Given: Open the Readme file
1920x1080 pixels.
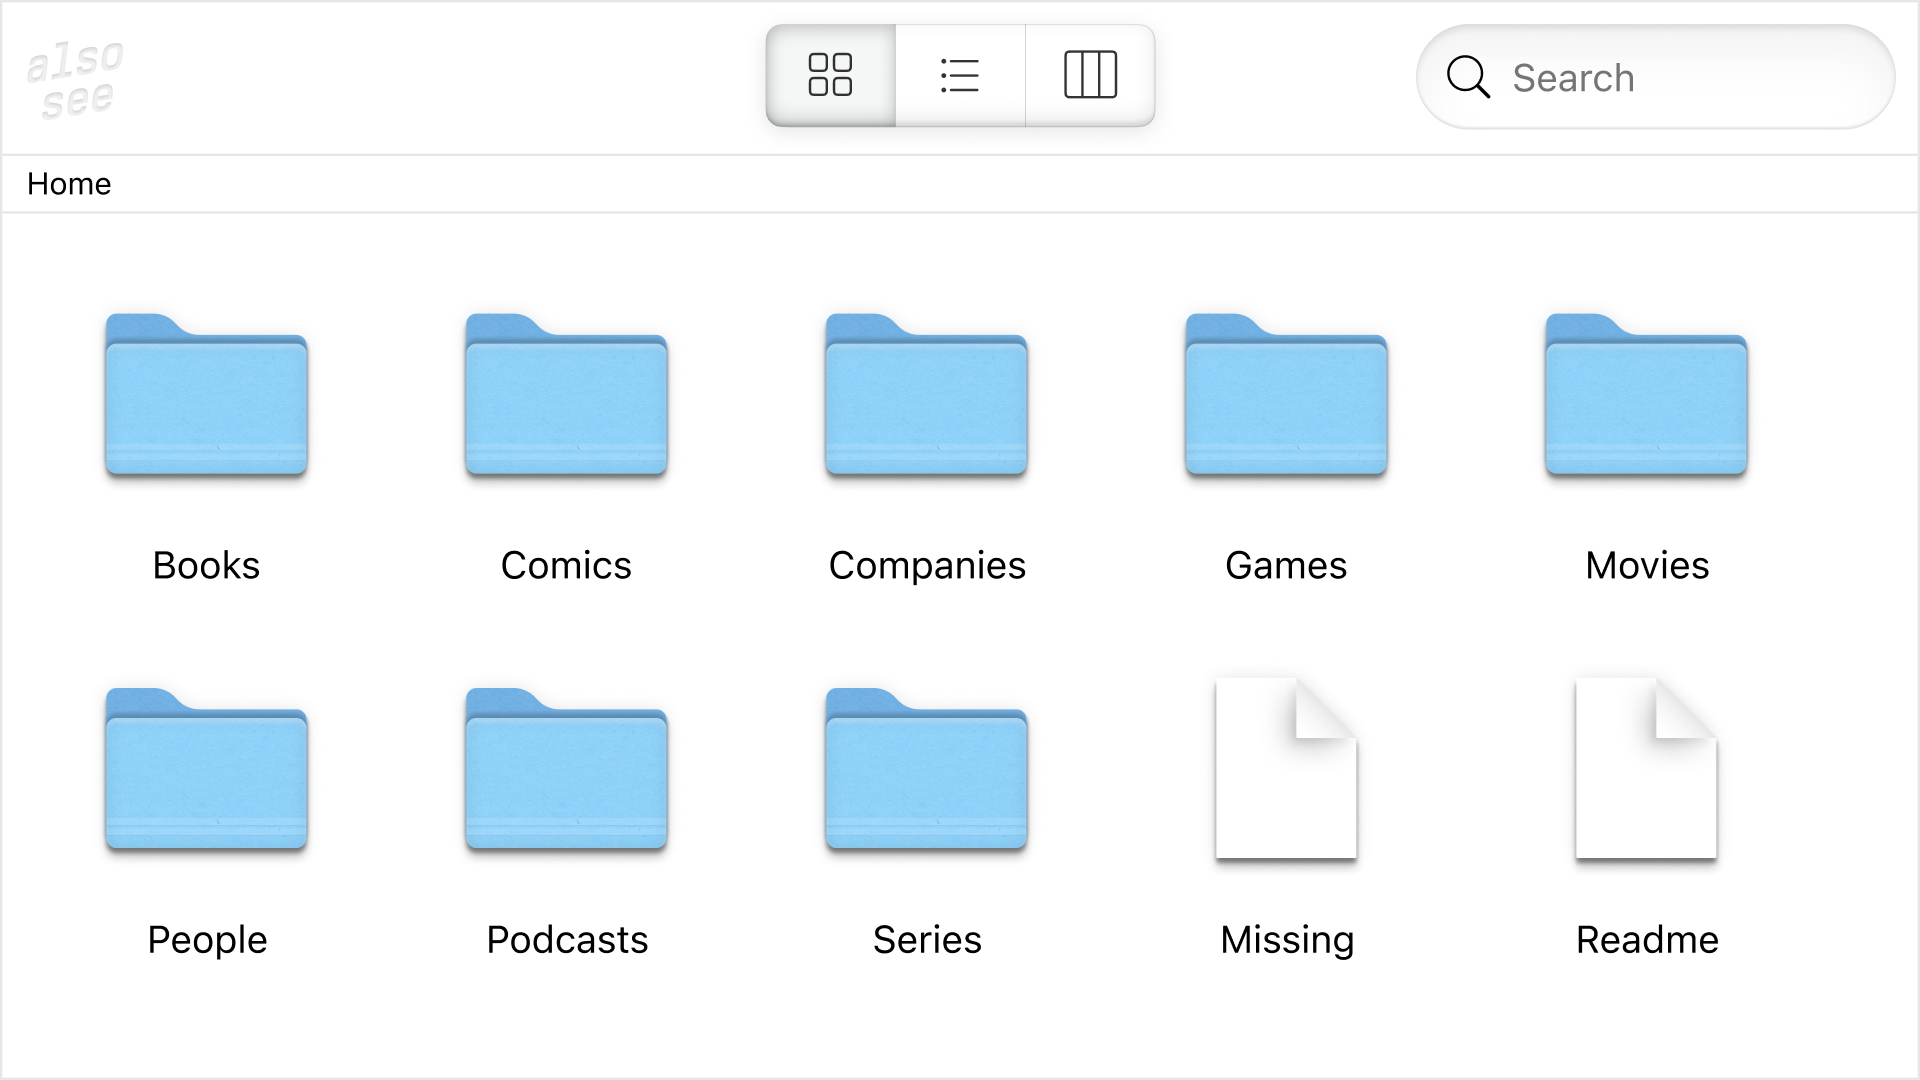Looking at the screenshot, I should click(x=1646, y=770).
